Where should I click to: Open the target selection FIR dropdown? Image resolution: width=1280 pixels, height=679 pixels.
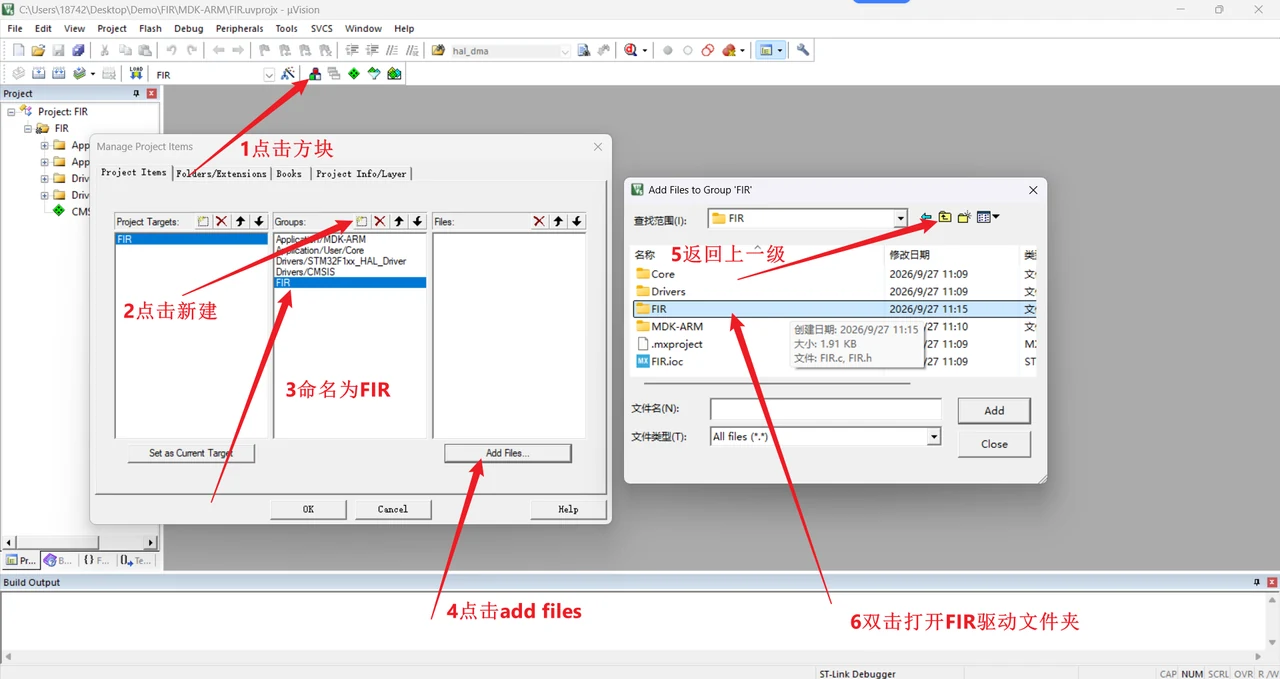coord(269,75)
